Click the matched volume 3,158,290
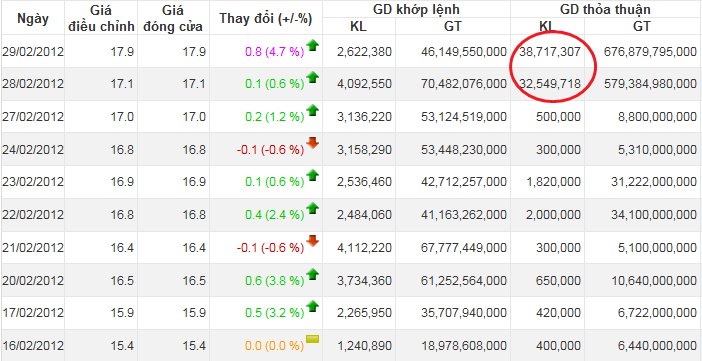Viewport: 702px width, 361px height. click(364, 150)
